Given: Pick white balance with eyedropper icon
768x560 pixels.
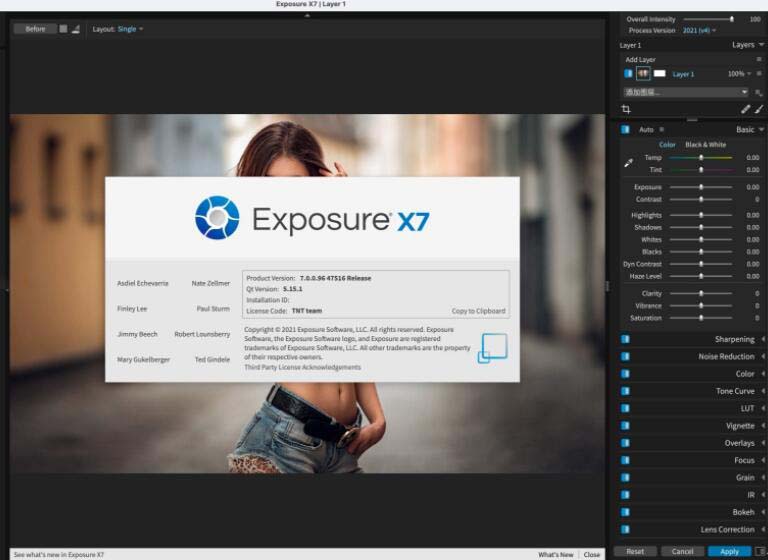Looking at the screenshot, I should (x=628, y=163).
